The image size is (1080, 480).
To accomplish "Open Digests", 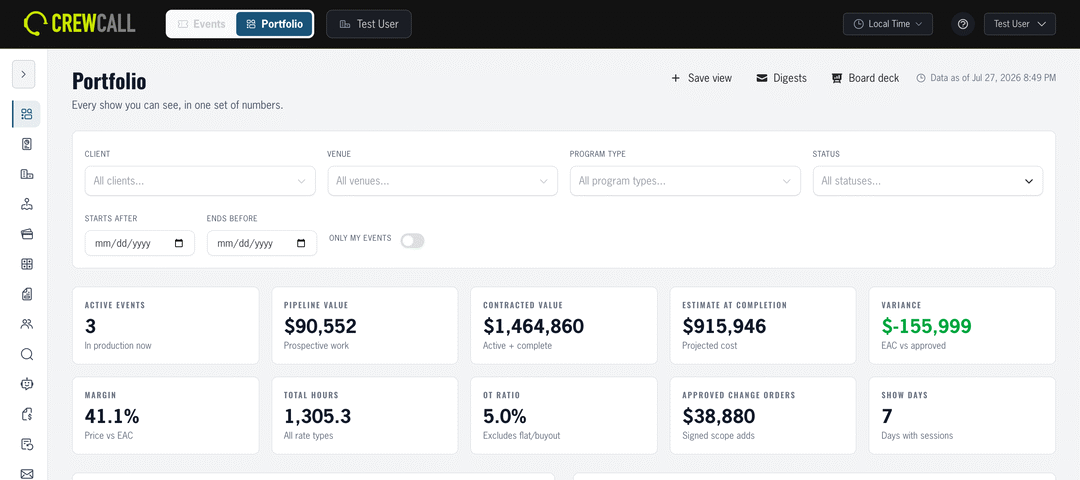I will click(x=781, y=79).
